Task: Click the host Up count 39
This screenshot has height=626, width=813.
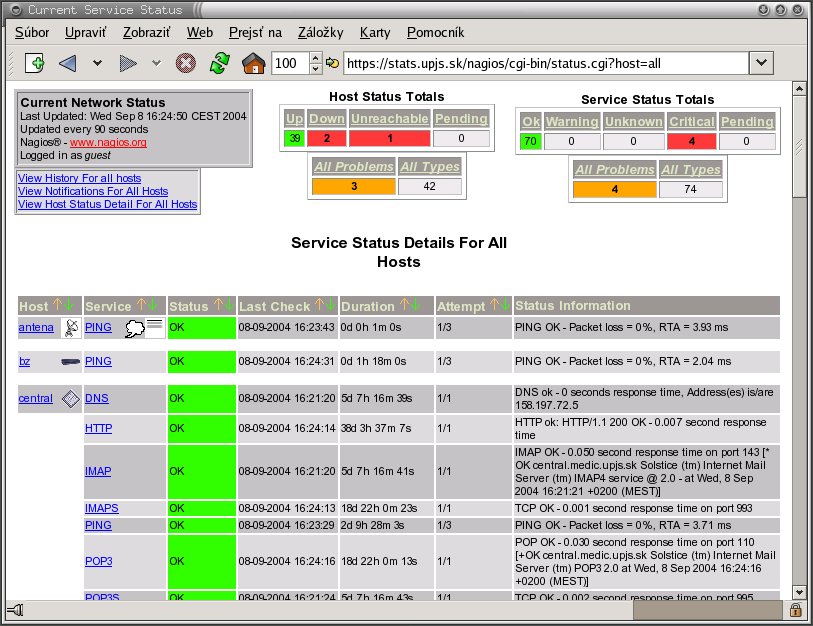Action: 295,138
